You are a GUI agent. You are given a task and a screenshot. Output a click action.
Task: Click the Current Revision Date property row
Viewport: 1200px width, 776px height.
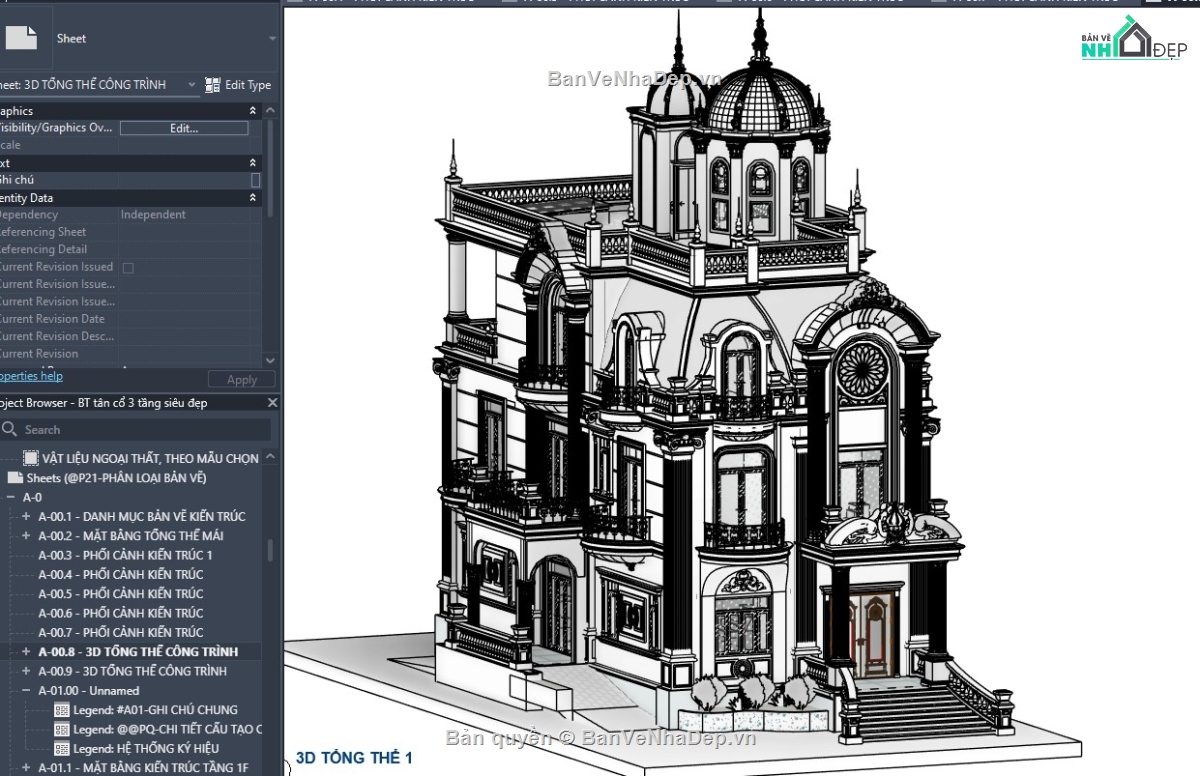[131, 319]
